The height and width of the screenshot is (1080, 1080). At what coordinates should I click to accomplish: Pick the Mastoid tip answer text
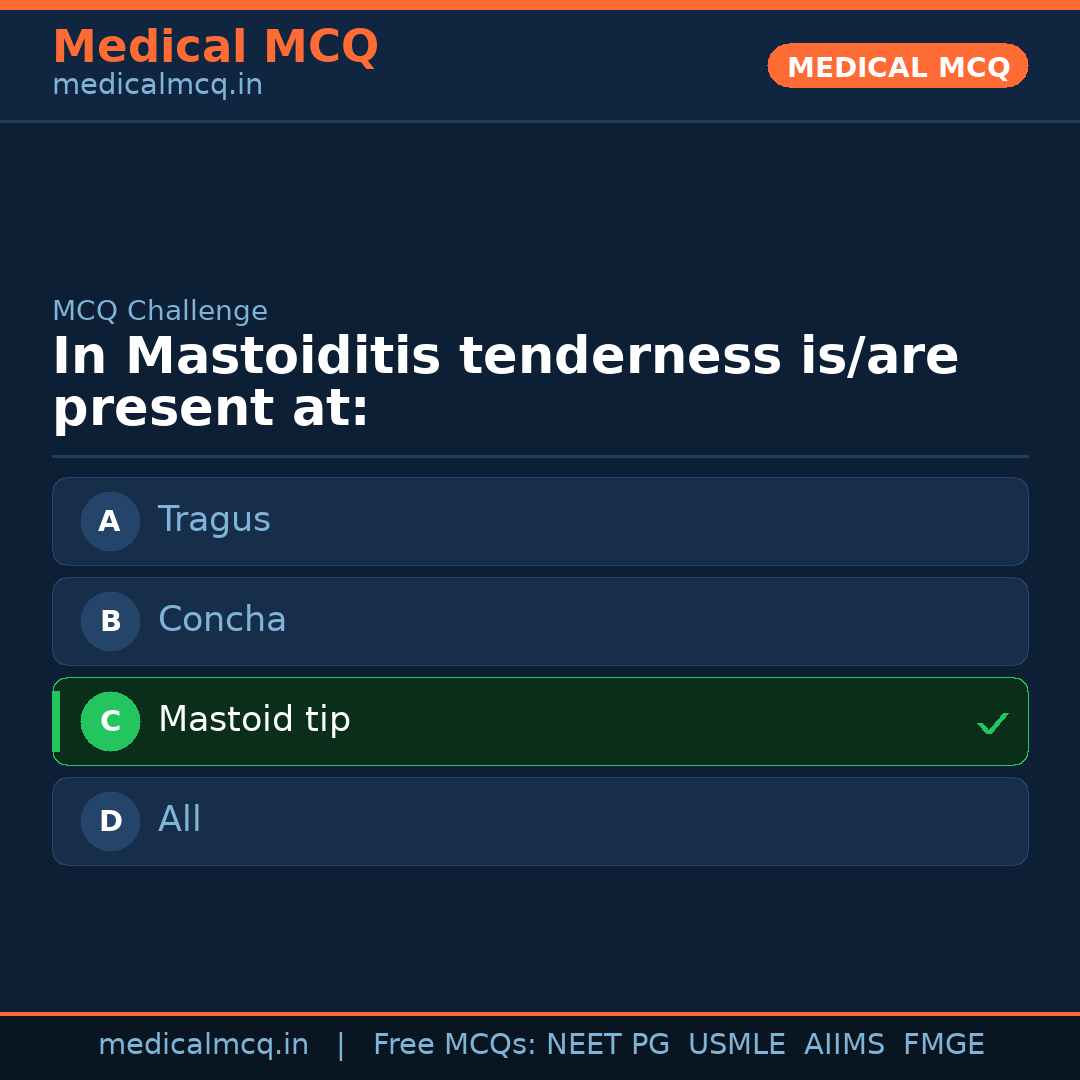(x=254, y=720)
